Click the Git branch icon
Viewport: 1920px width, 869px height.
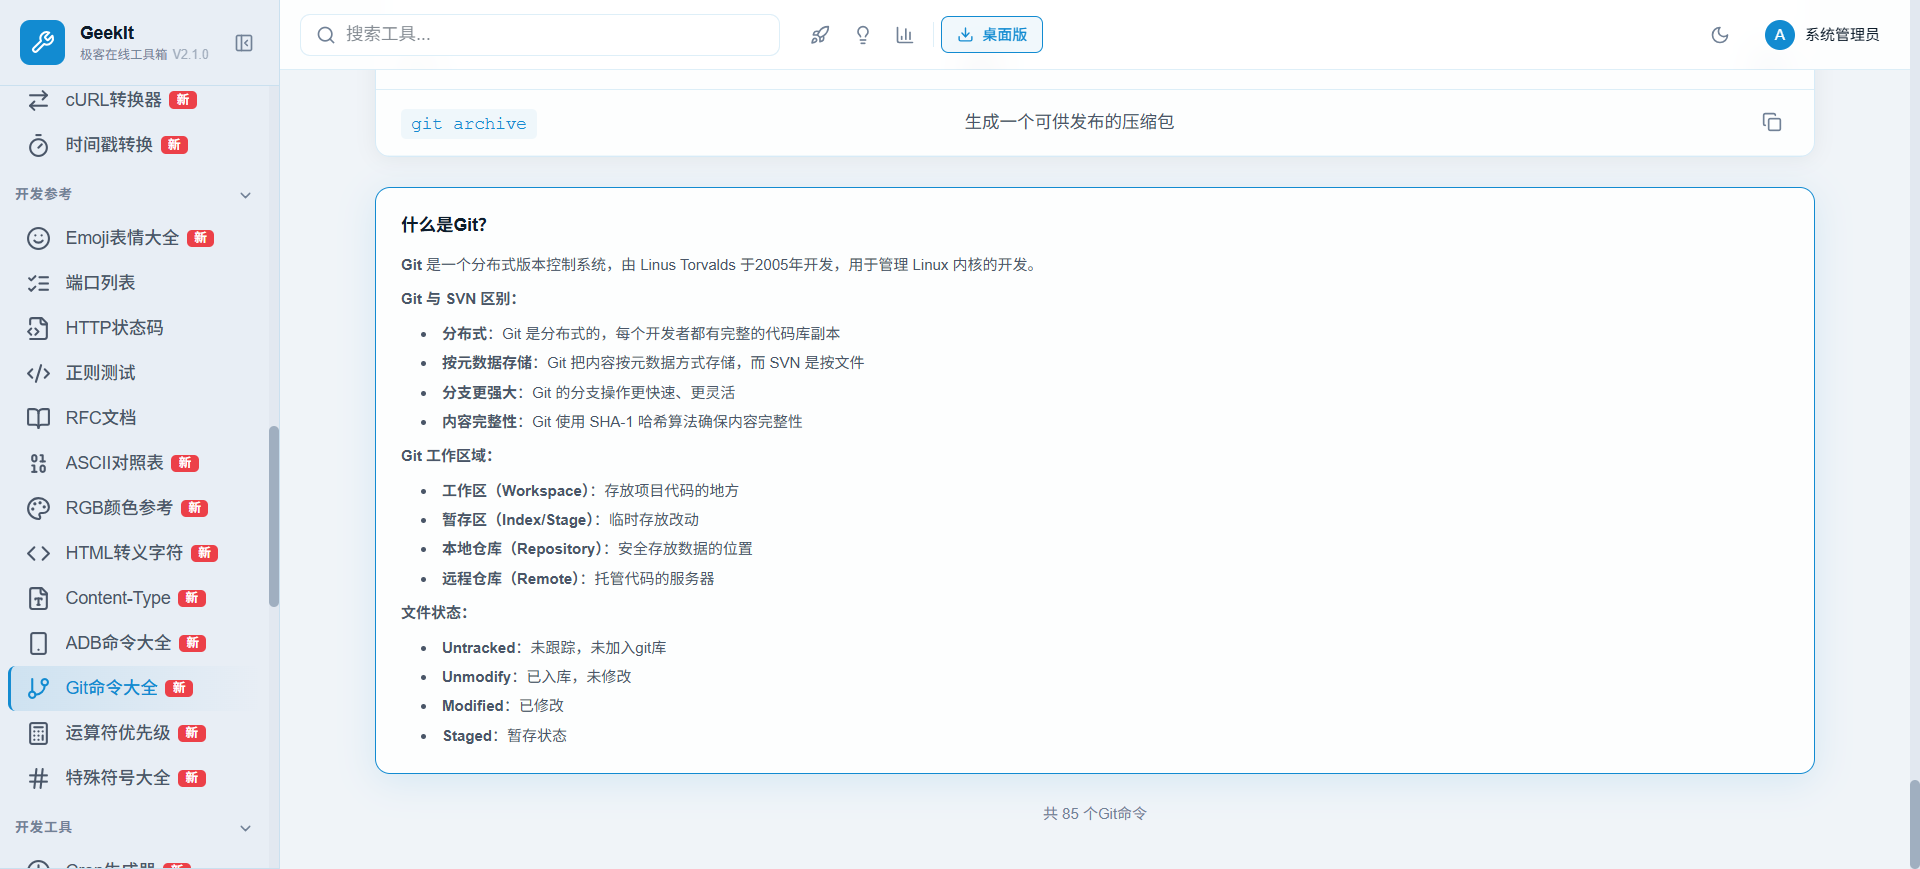38,688
